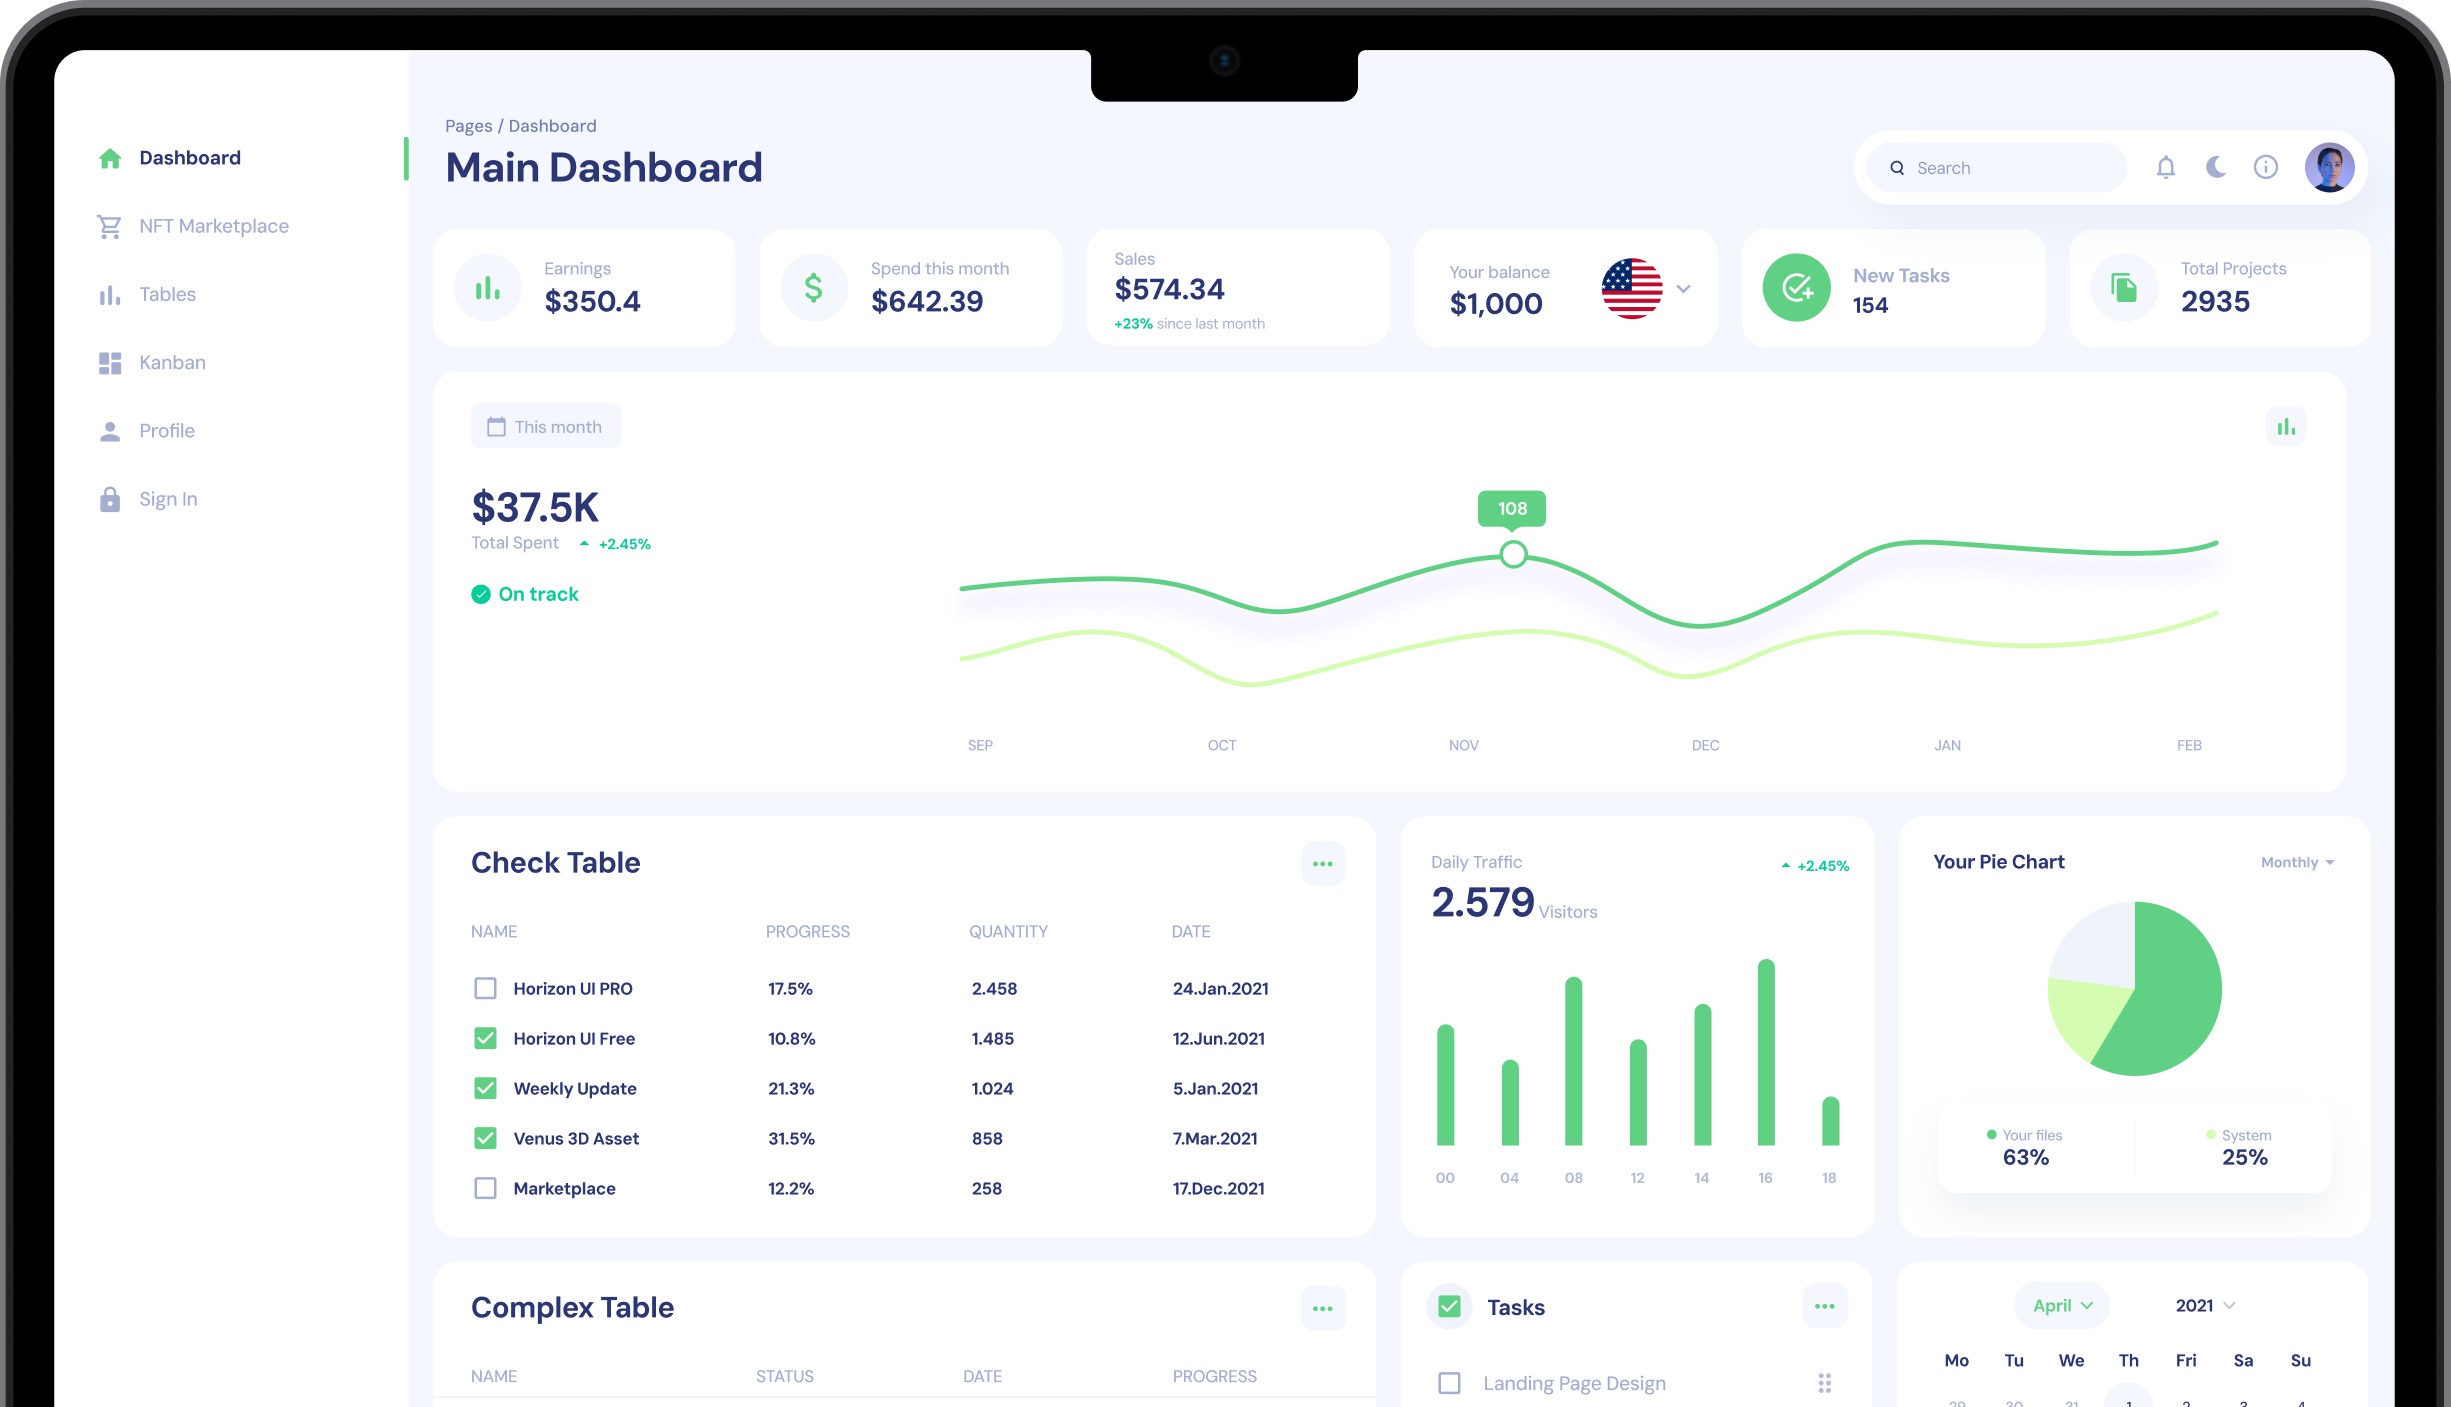The image size is (2451, 1407).
Task: Click the dollar icon on Spend card
Action: pyautogui.click(x=814, y=289)
